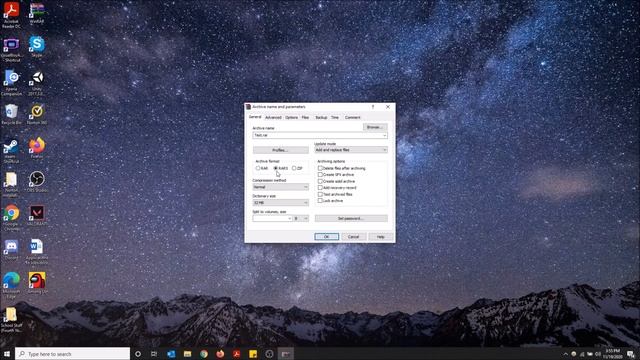Open File Explorer from taskbar

click(187, 354)
